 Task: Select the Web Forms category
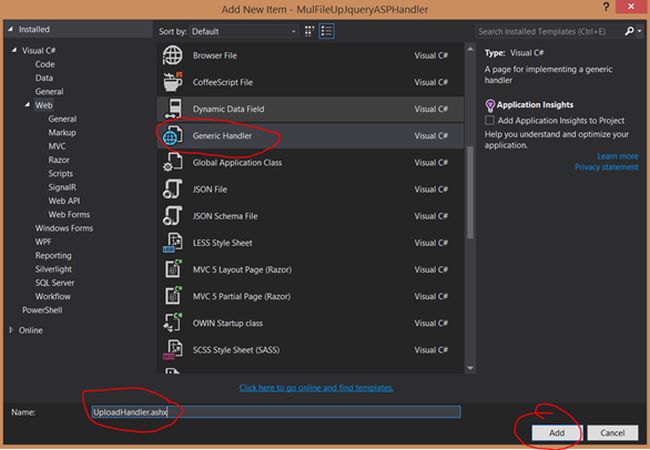[x=69, y=215]
